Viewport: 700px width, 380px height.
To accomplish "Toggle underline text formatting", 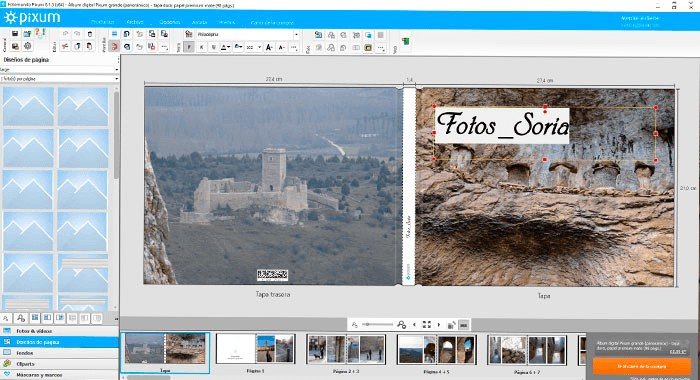I will [x=213, y=47].
